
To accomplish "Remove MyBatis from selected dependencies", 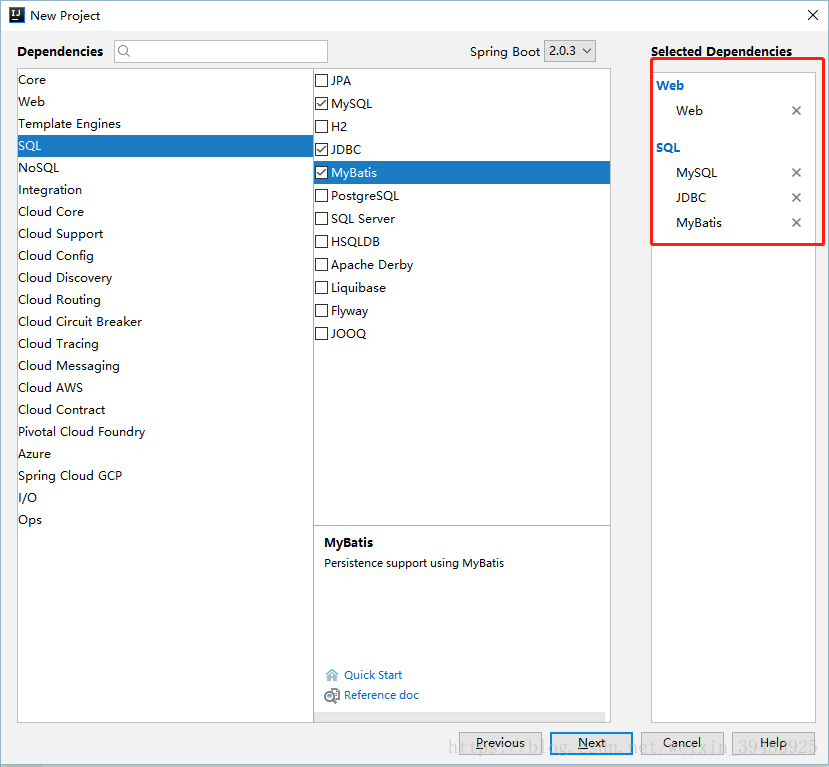I will pyautogui.click(x=796, y=223).
